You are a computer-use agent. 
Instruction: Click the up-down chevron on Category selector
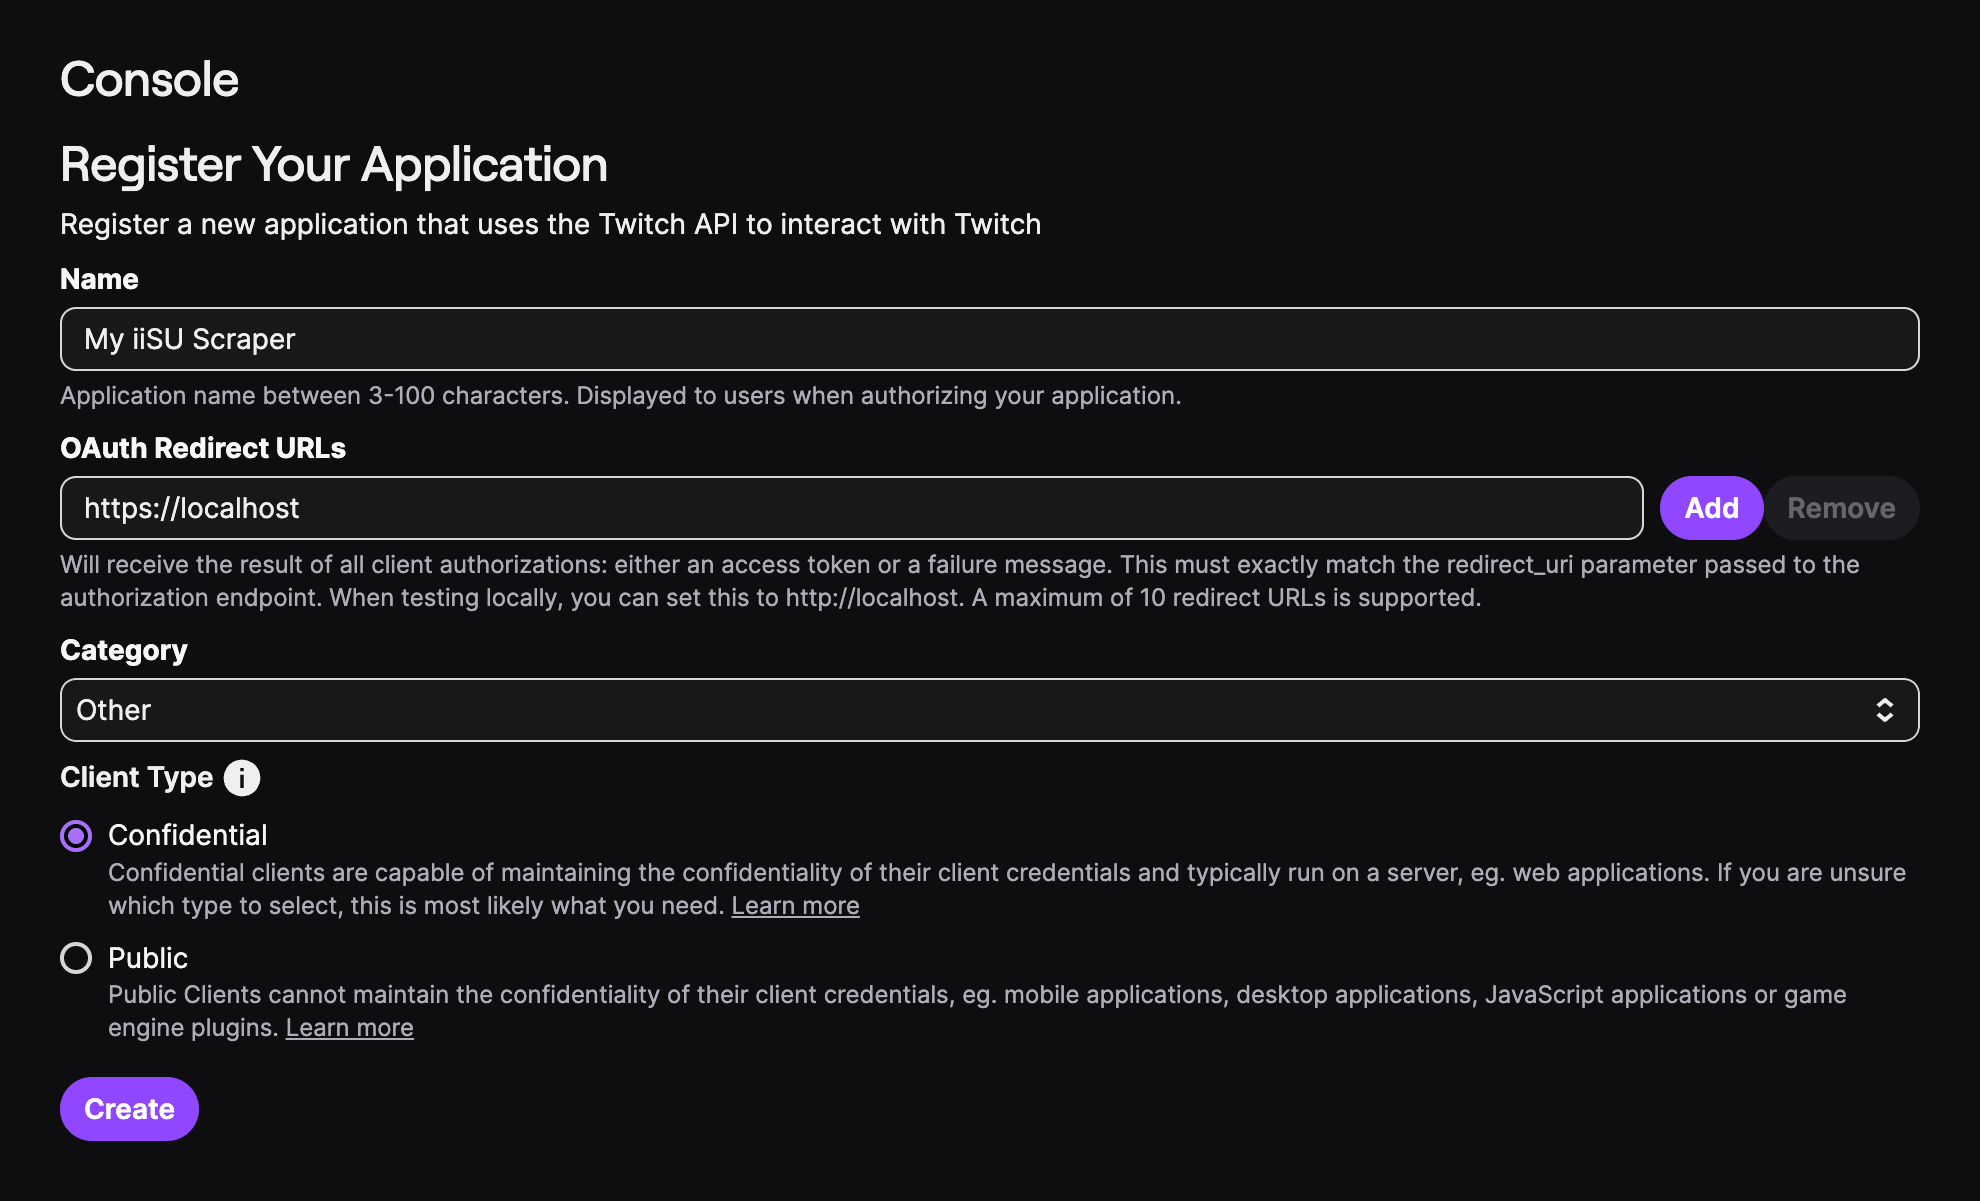click(1884, 709)
